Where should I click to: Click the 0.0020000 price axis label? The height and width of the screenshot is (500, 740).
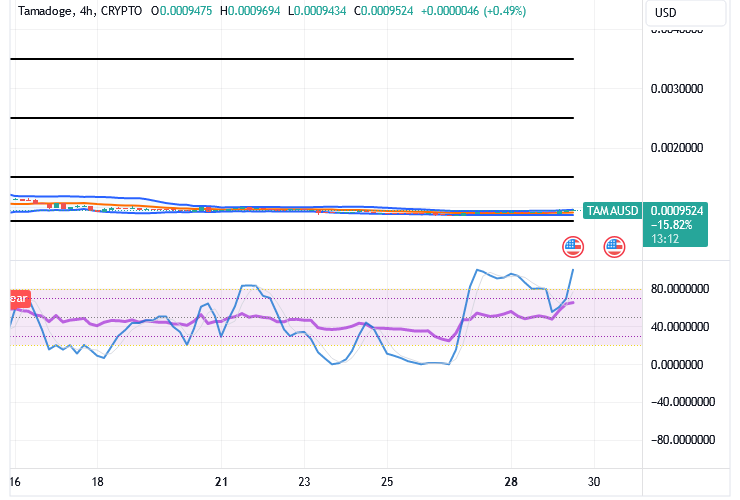click(x=677, y=148)
